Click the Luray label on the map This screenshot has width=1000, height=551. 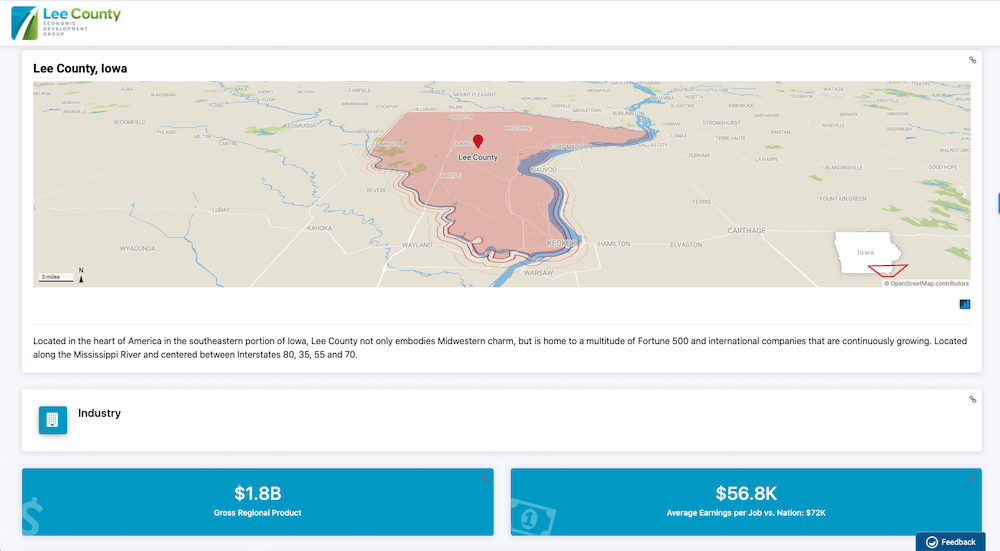click(x=221, y=210)
